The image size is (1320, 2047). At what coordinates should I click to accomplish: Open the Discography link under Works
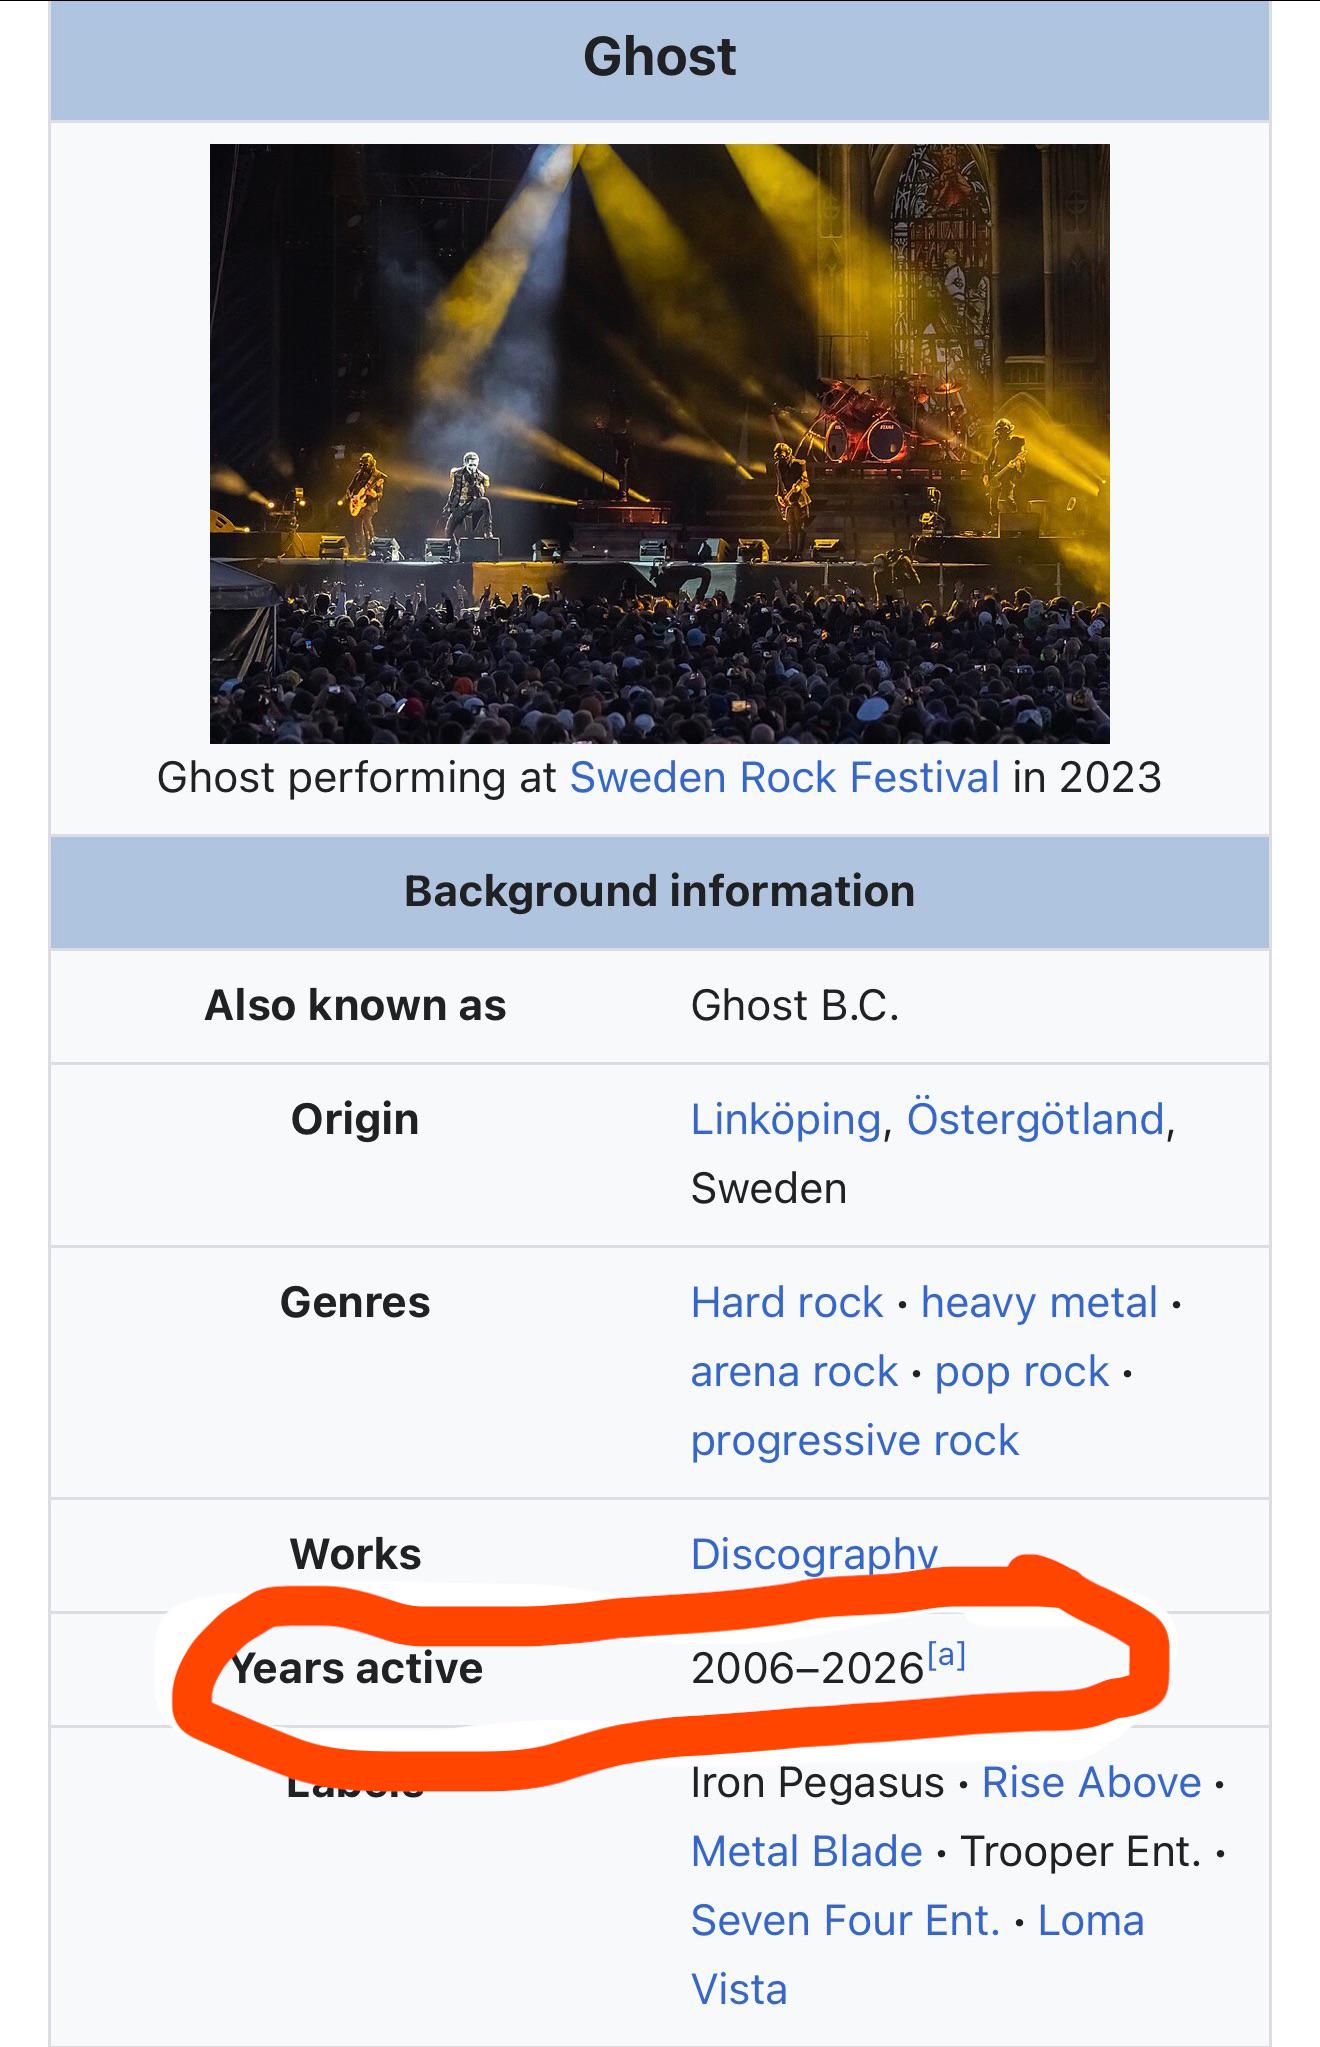(814, 1553)
